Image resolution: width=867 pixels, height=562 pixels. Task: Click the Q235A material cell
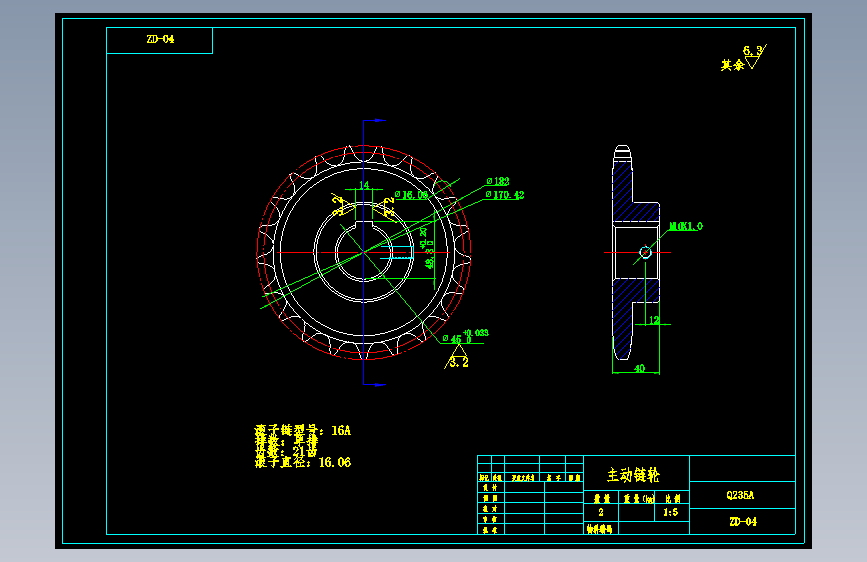[x=740, y=495]
